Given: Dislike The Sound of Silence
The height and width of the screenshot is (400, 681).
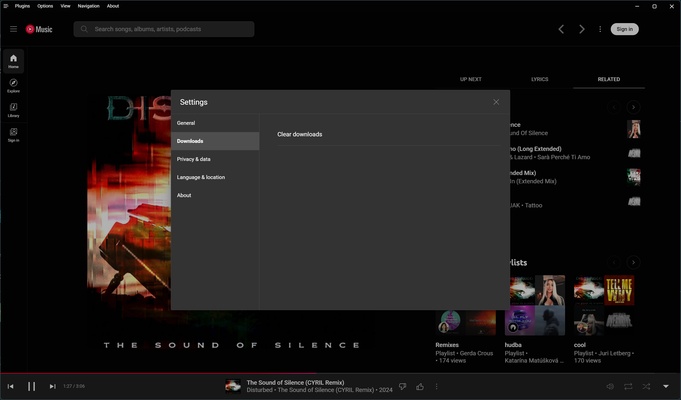Looking at the screenshot, I should 403,386.
